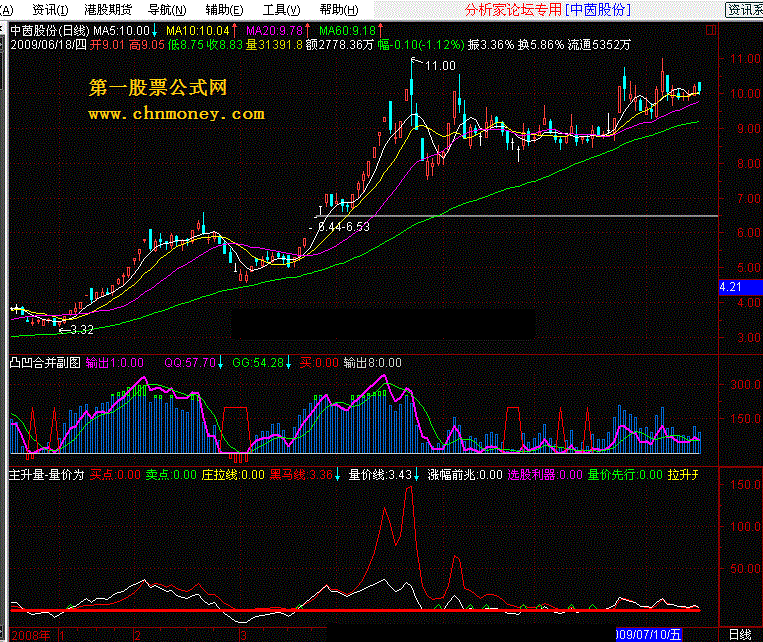Screen dimensions: 763x642
Task: Open the 资讯(I) menu
Action: tap(50, 10)
